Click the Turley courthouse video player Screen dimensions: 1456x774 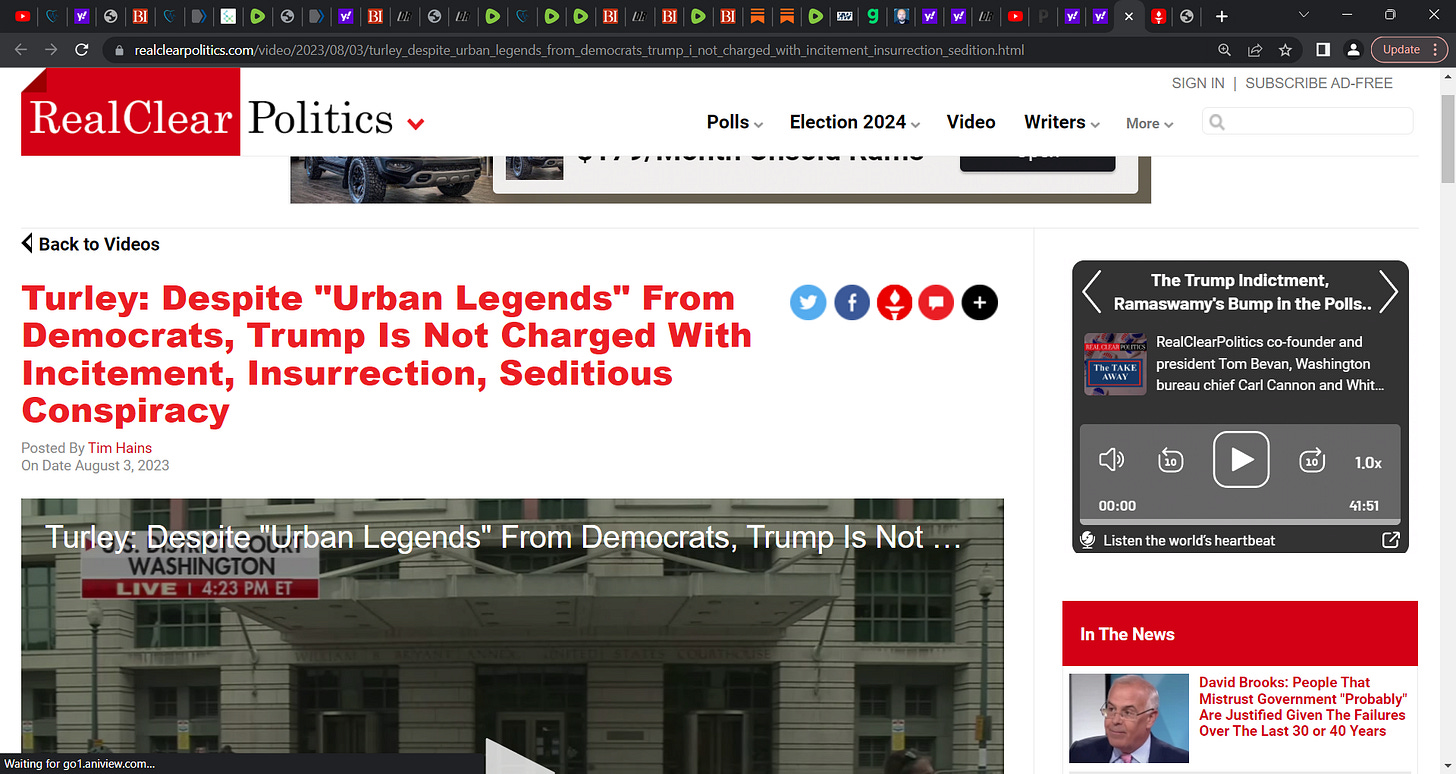(x=512, y=636)
